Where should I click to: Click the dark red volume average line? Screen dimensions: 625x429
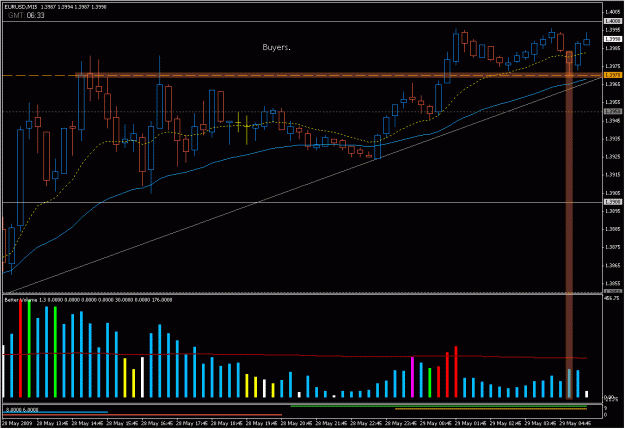(295, 355)
